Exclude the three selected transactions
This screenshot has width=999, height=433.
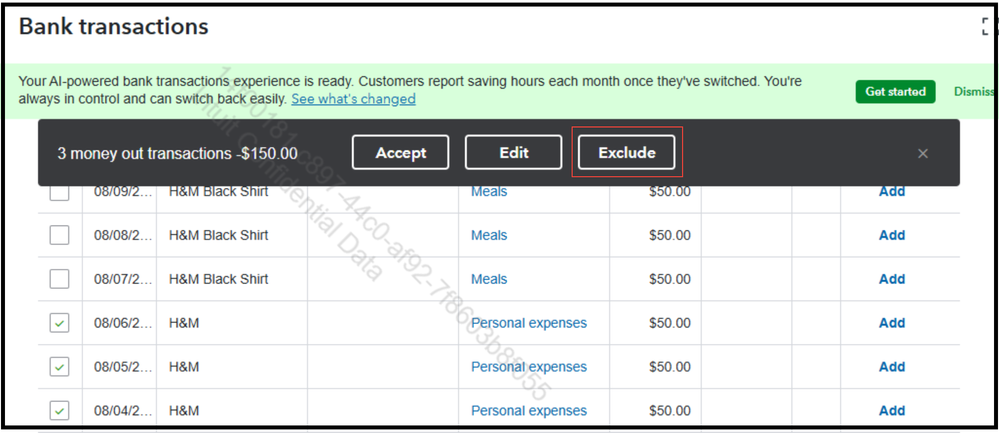point(626,153)
